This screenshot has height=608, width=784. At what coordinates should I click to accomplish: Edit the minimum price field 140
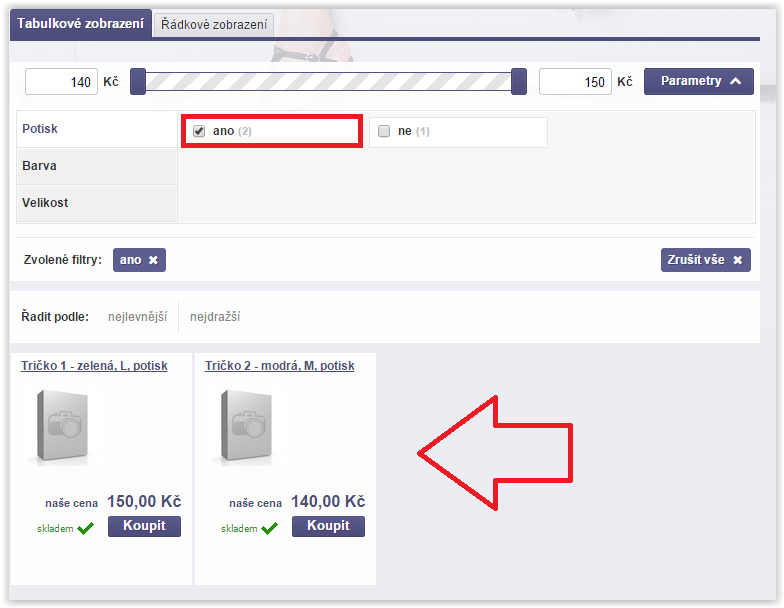pyautogui.click(x=62, y=82)
